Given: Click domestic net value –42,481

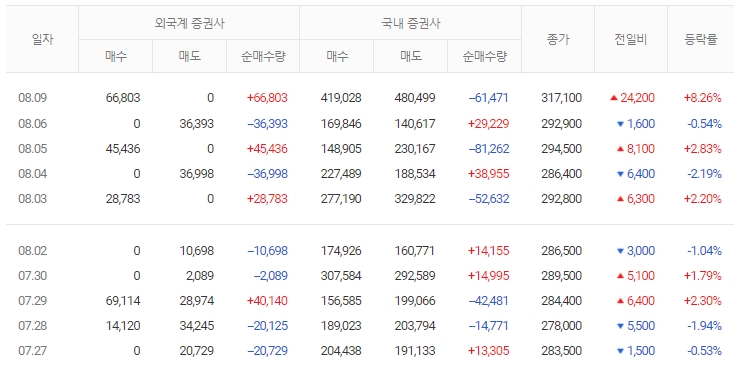Looking at the screenshot, I should click(x=488, y=300).
